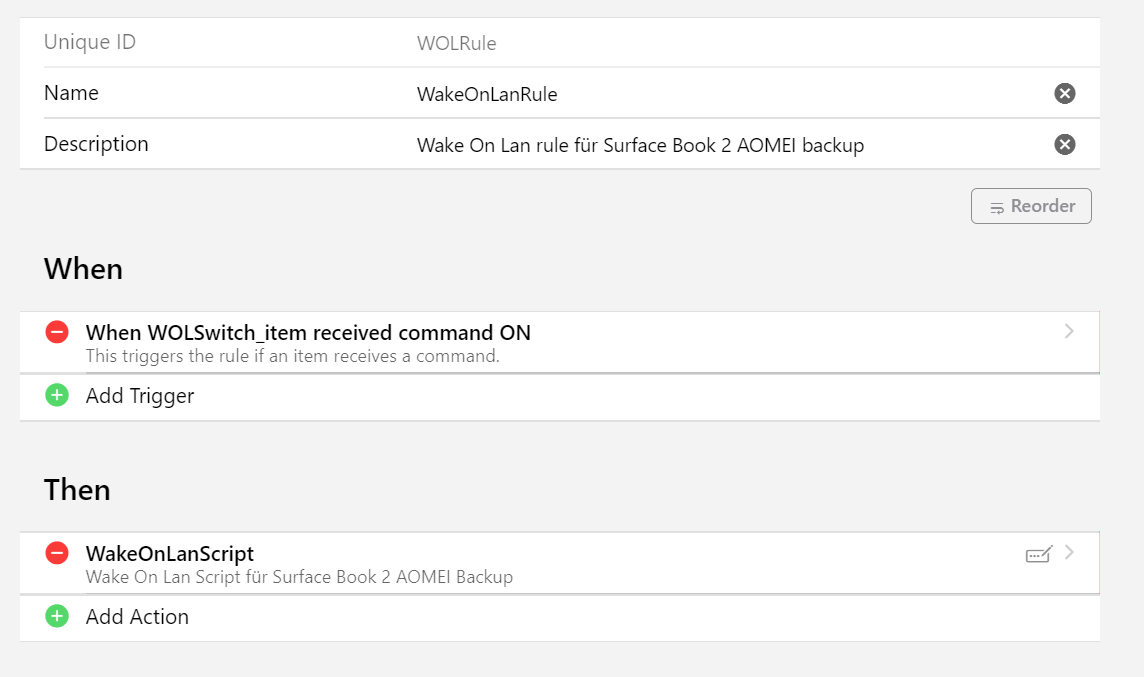The width and height of the screenshot is (1144, 677).
Task: Click green plus icon beside Add Trigger
Action: tap(57, 396)
